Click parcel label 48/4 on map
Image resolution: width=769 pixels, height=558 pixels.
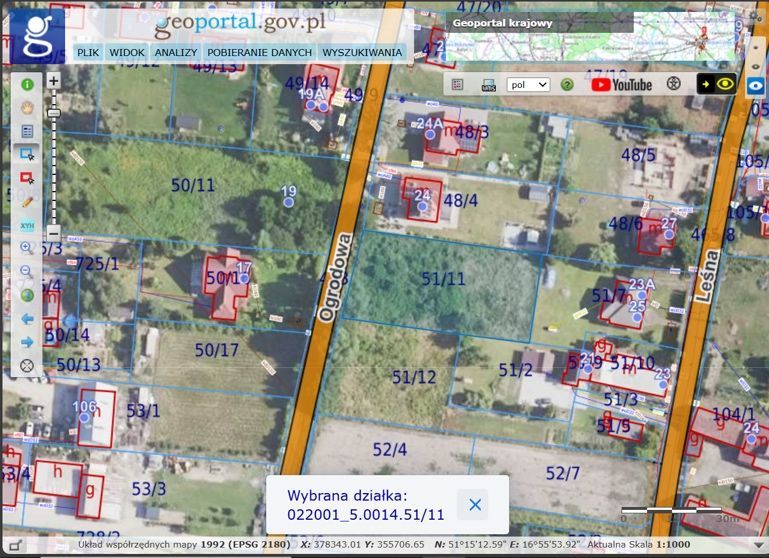pos(461,201)
